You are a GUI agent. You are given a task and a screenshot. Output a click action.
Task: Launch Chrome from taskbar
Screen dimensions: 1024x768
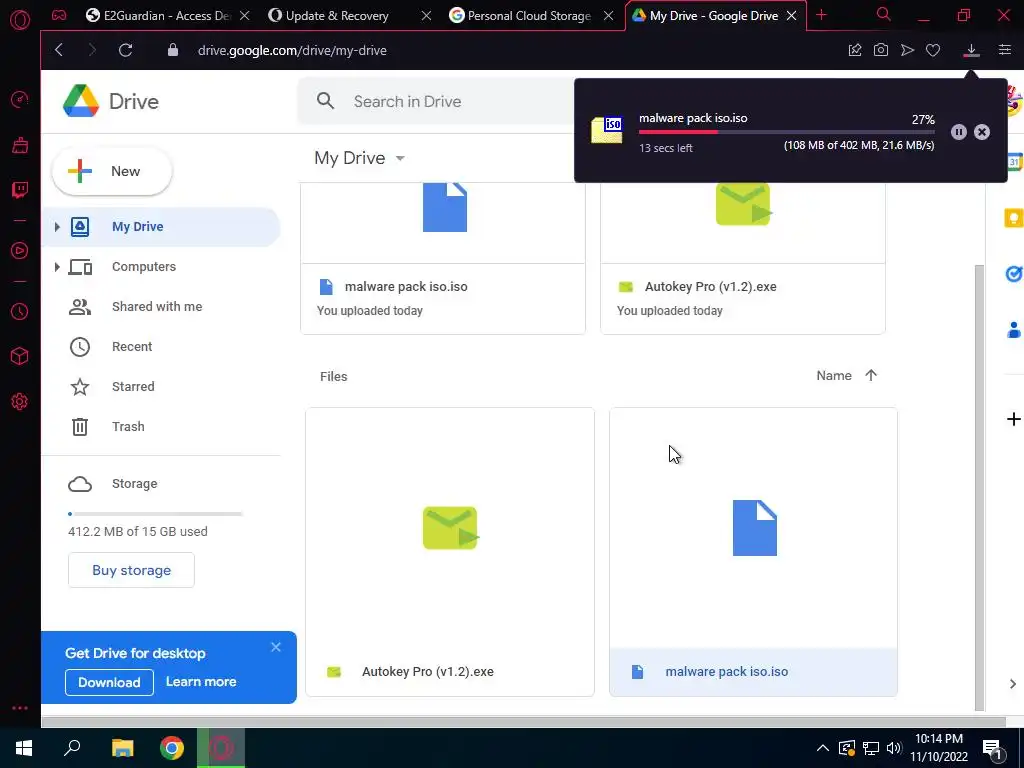coord(172,748)
